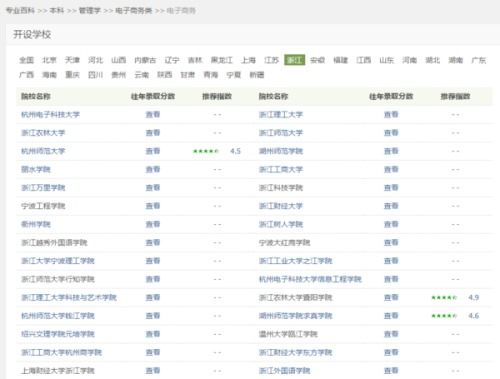Choose the 湖北 region filter
Viewport: 500px width, 379px height.
(432, 60)
